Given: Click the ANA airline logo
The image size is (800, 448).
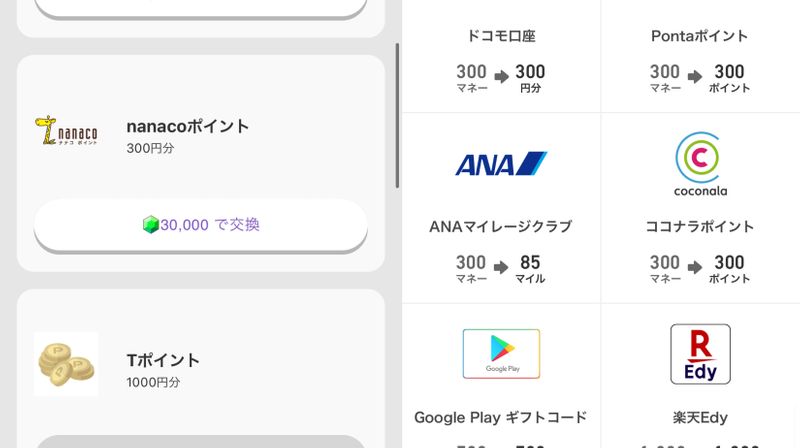Looking at the screenshot, I should tap(501, 164).
